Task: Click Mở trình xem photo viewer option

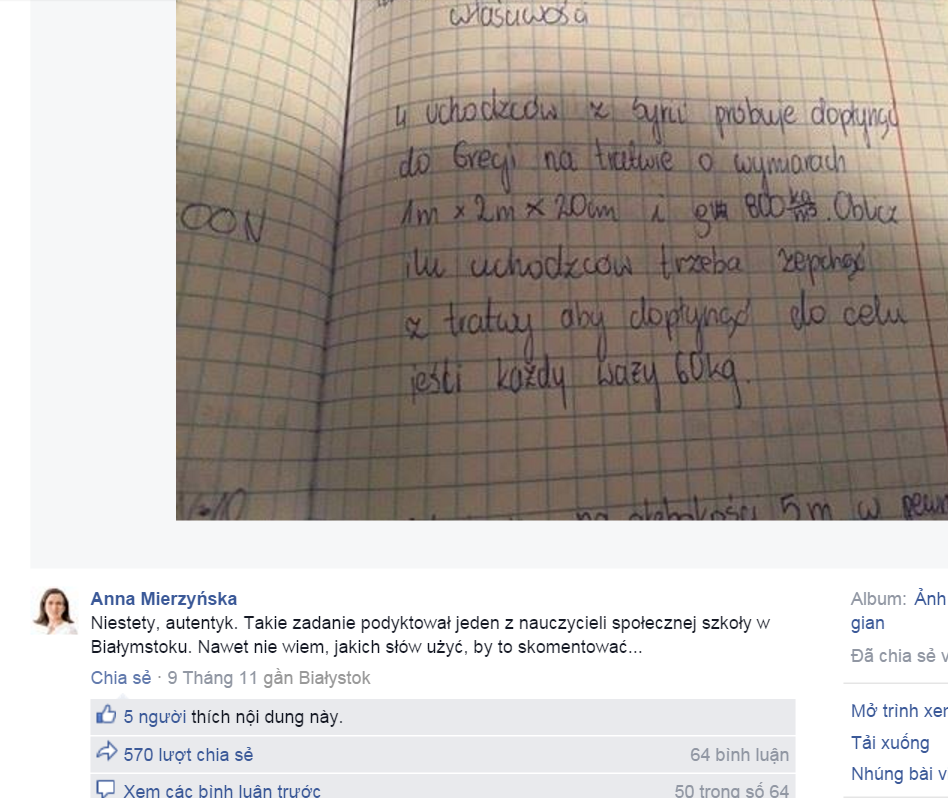Action: click(899, 711)
